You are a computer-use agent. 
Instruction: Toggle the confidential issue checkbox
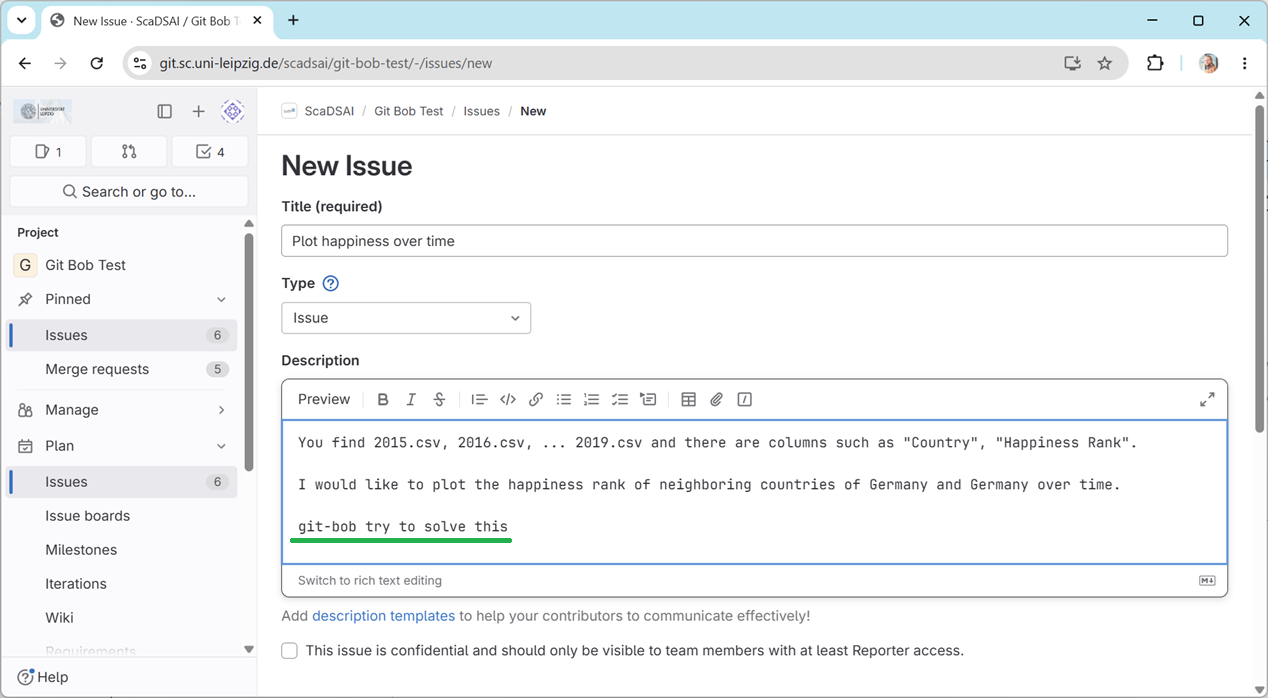pyautogui.click(x=290, y=651)
